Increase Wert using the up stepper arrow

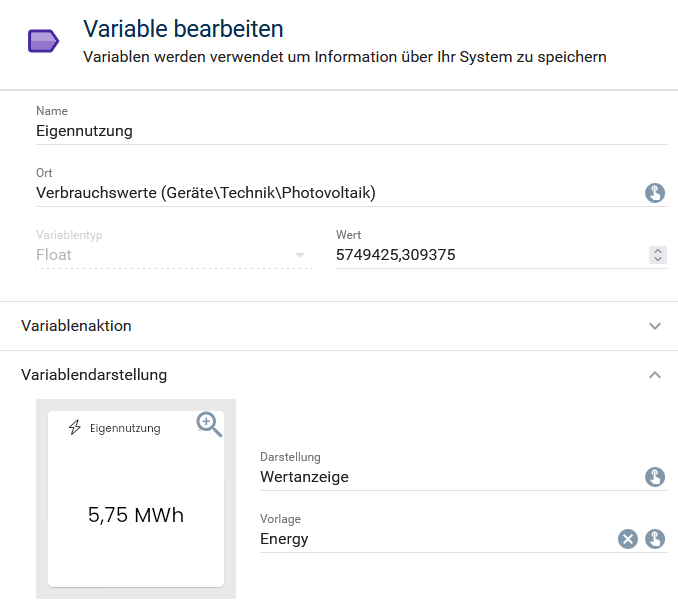click(x=657, y=250)
